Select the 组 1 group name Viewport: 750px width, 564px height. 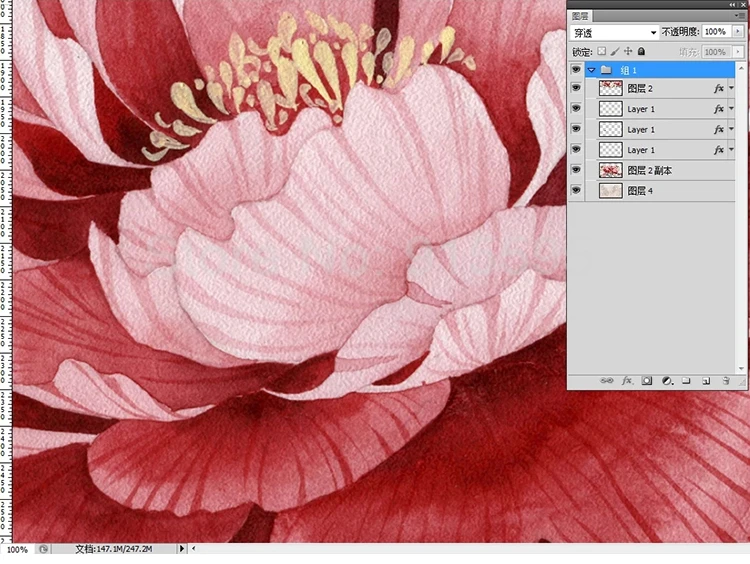click(x=629, y=70)
